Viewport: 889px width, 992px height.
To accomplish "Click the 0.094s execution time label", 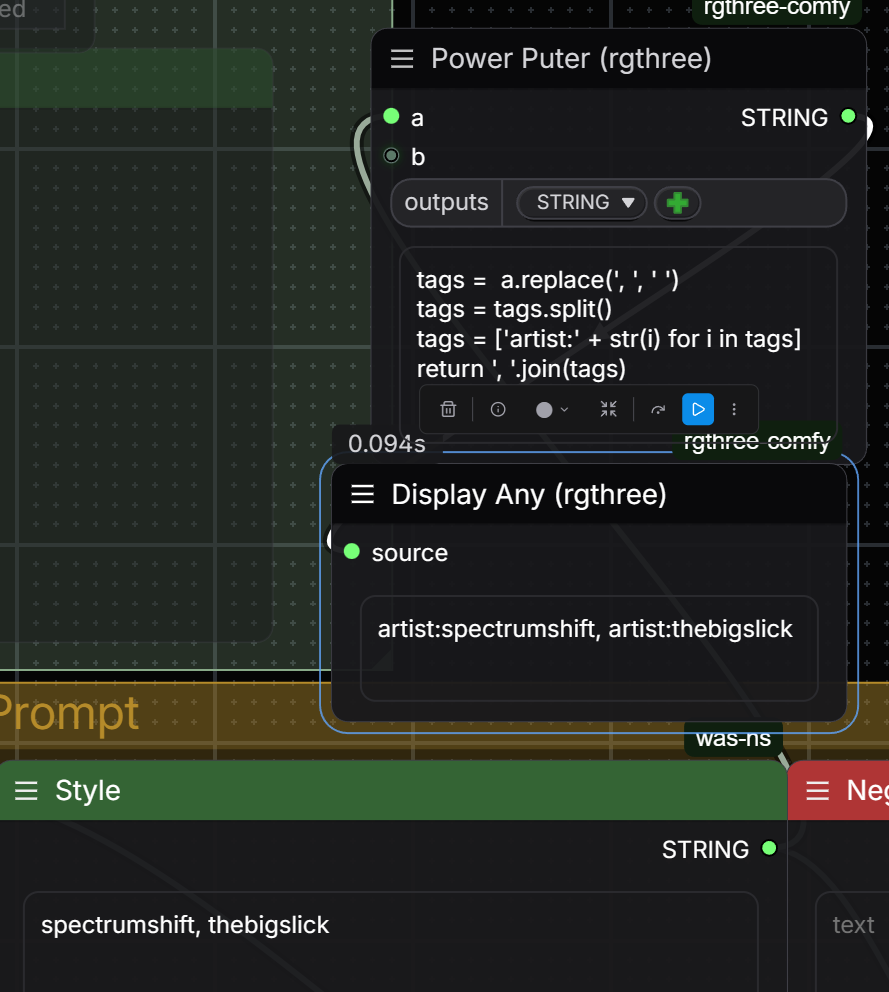I will point(387,443).
